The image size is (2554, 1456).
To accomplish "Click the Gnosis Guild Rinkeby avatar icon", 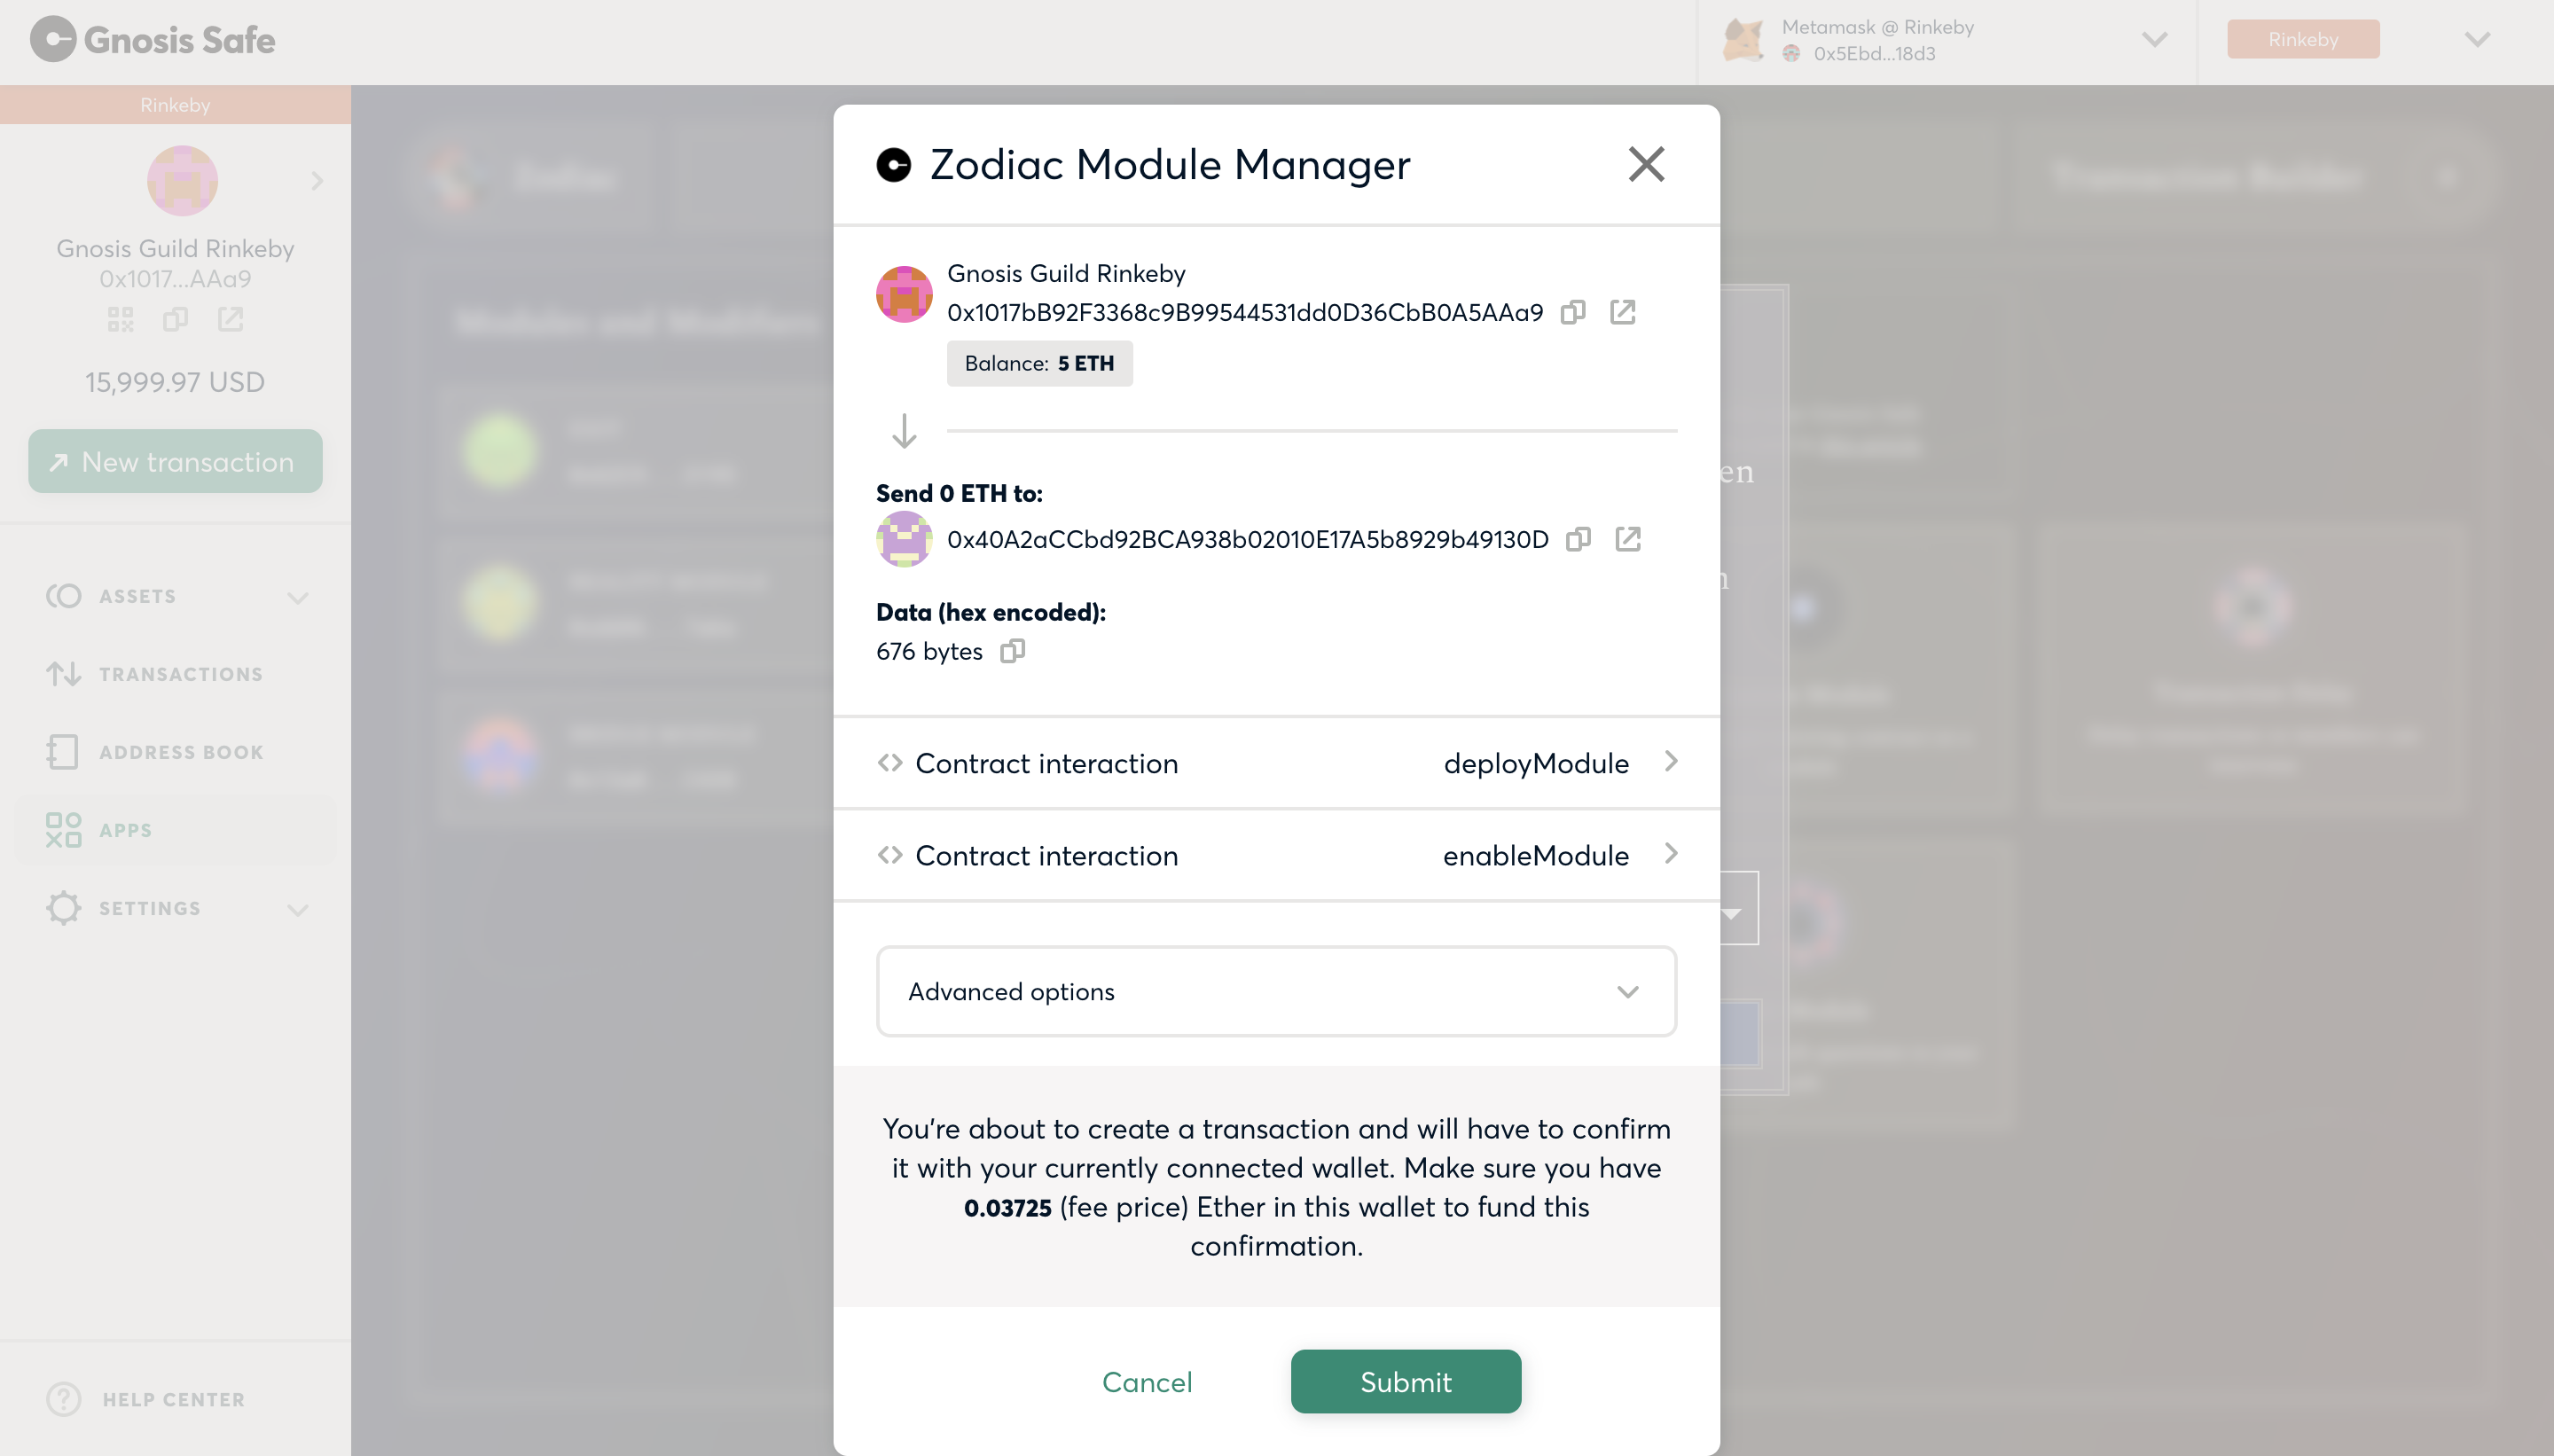I will (x=904, y=293).
